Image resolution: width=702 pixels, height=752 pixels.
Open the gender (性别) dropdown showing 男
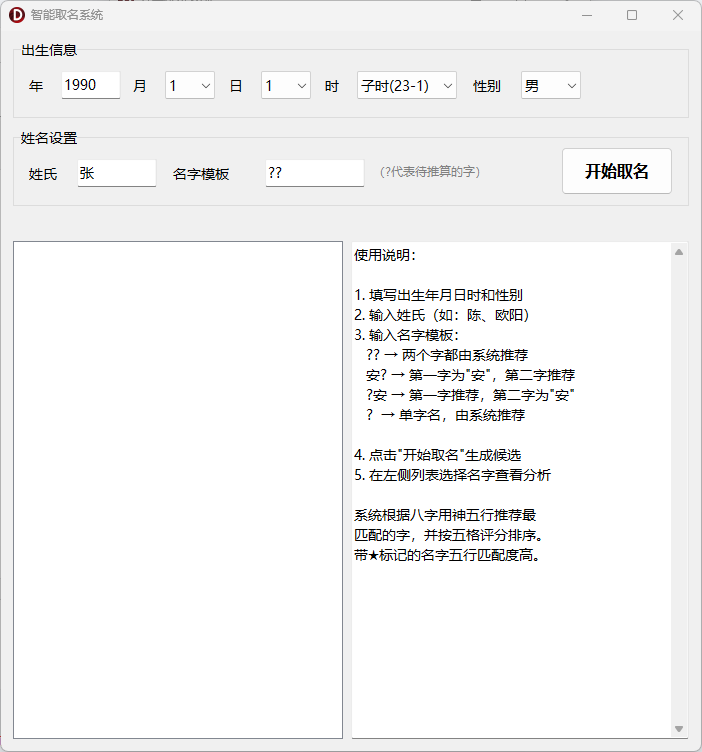click(550, 85)
